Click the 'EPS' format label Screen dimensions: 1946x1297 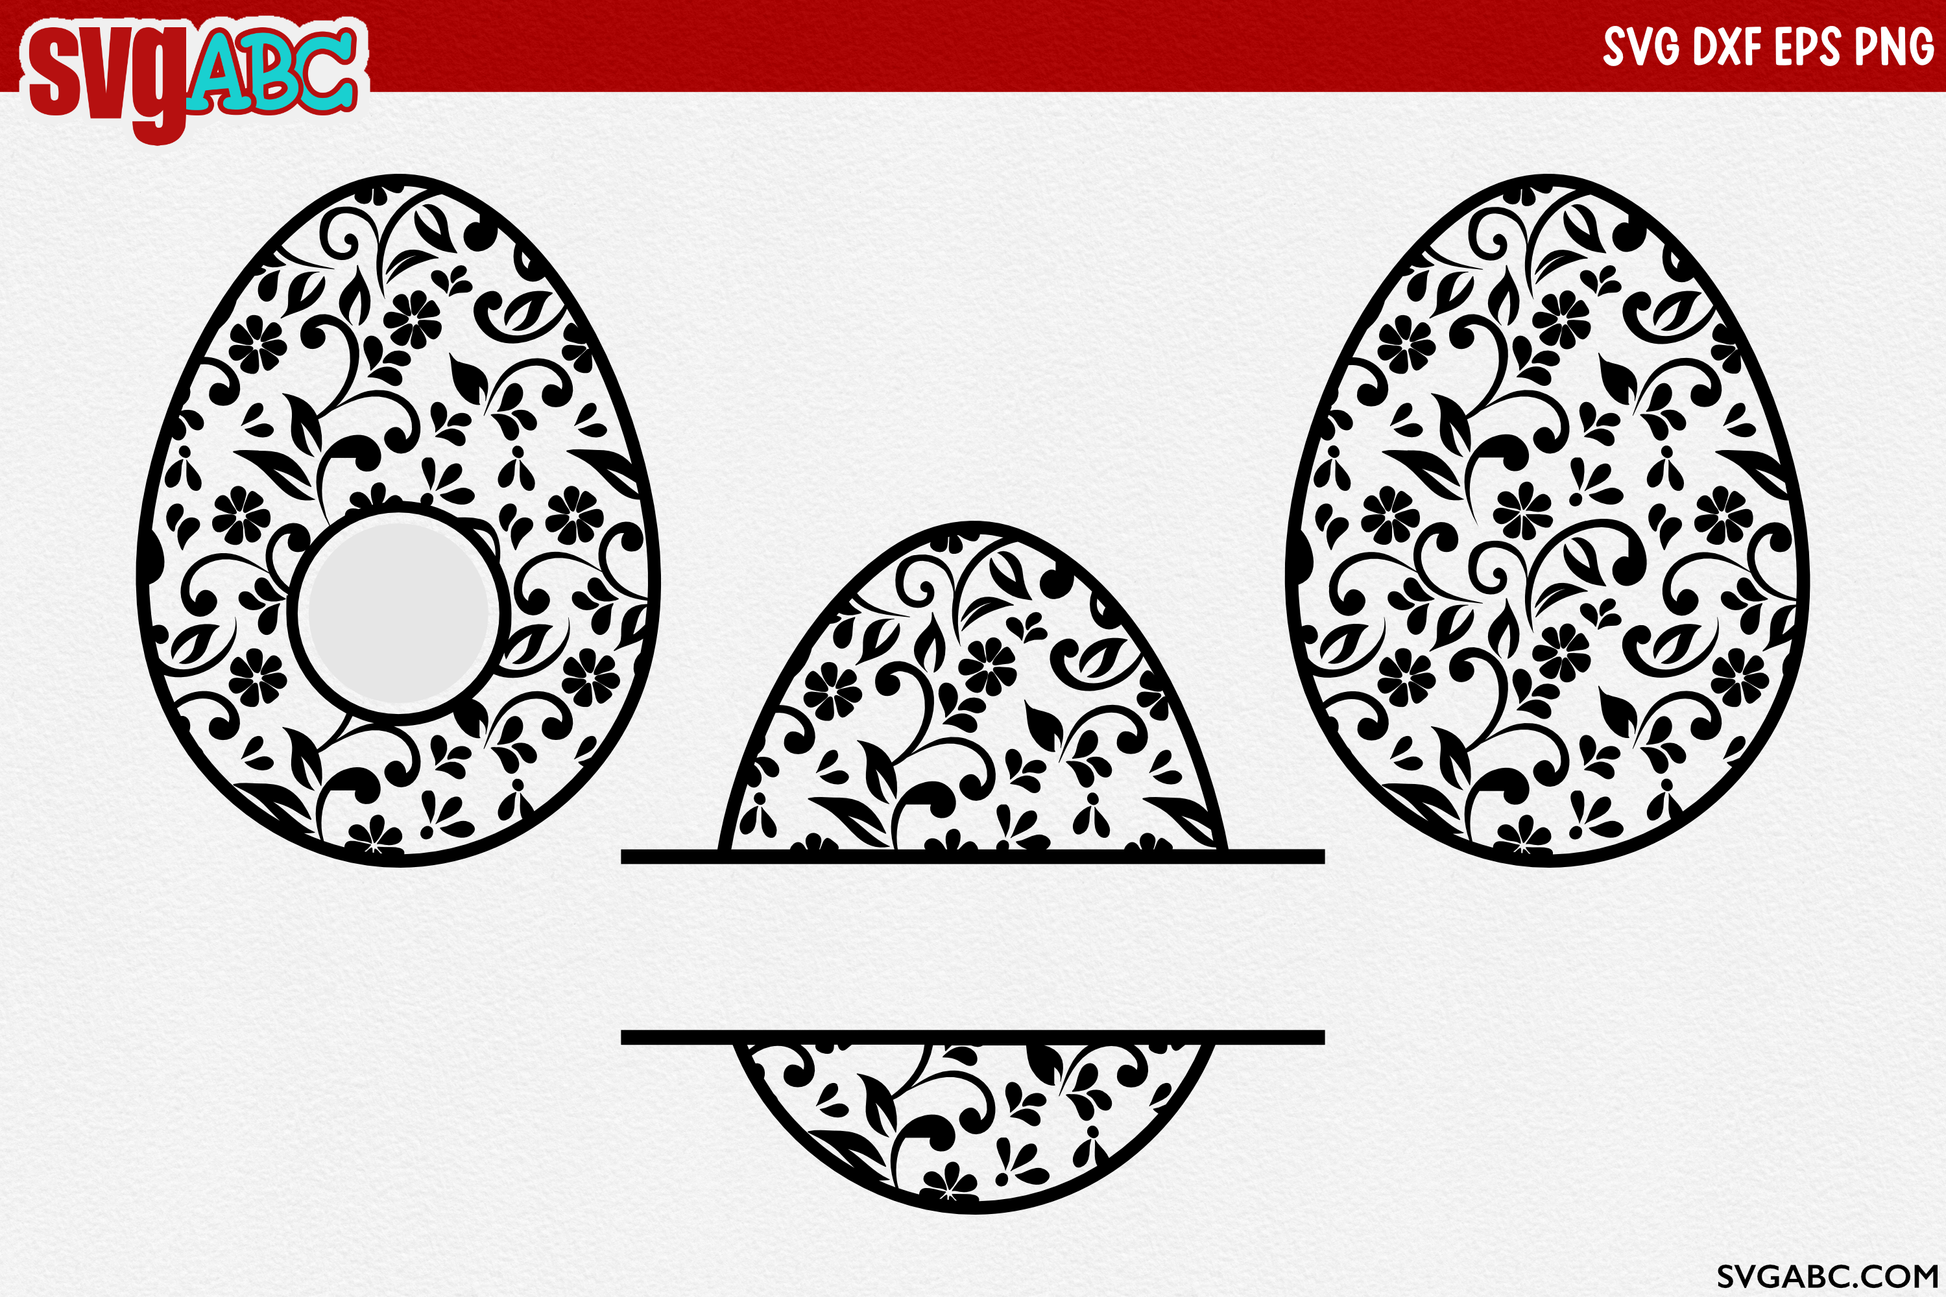click(1807, 47)
